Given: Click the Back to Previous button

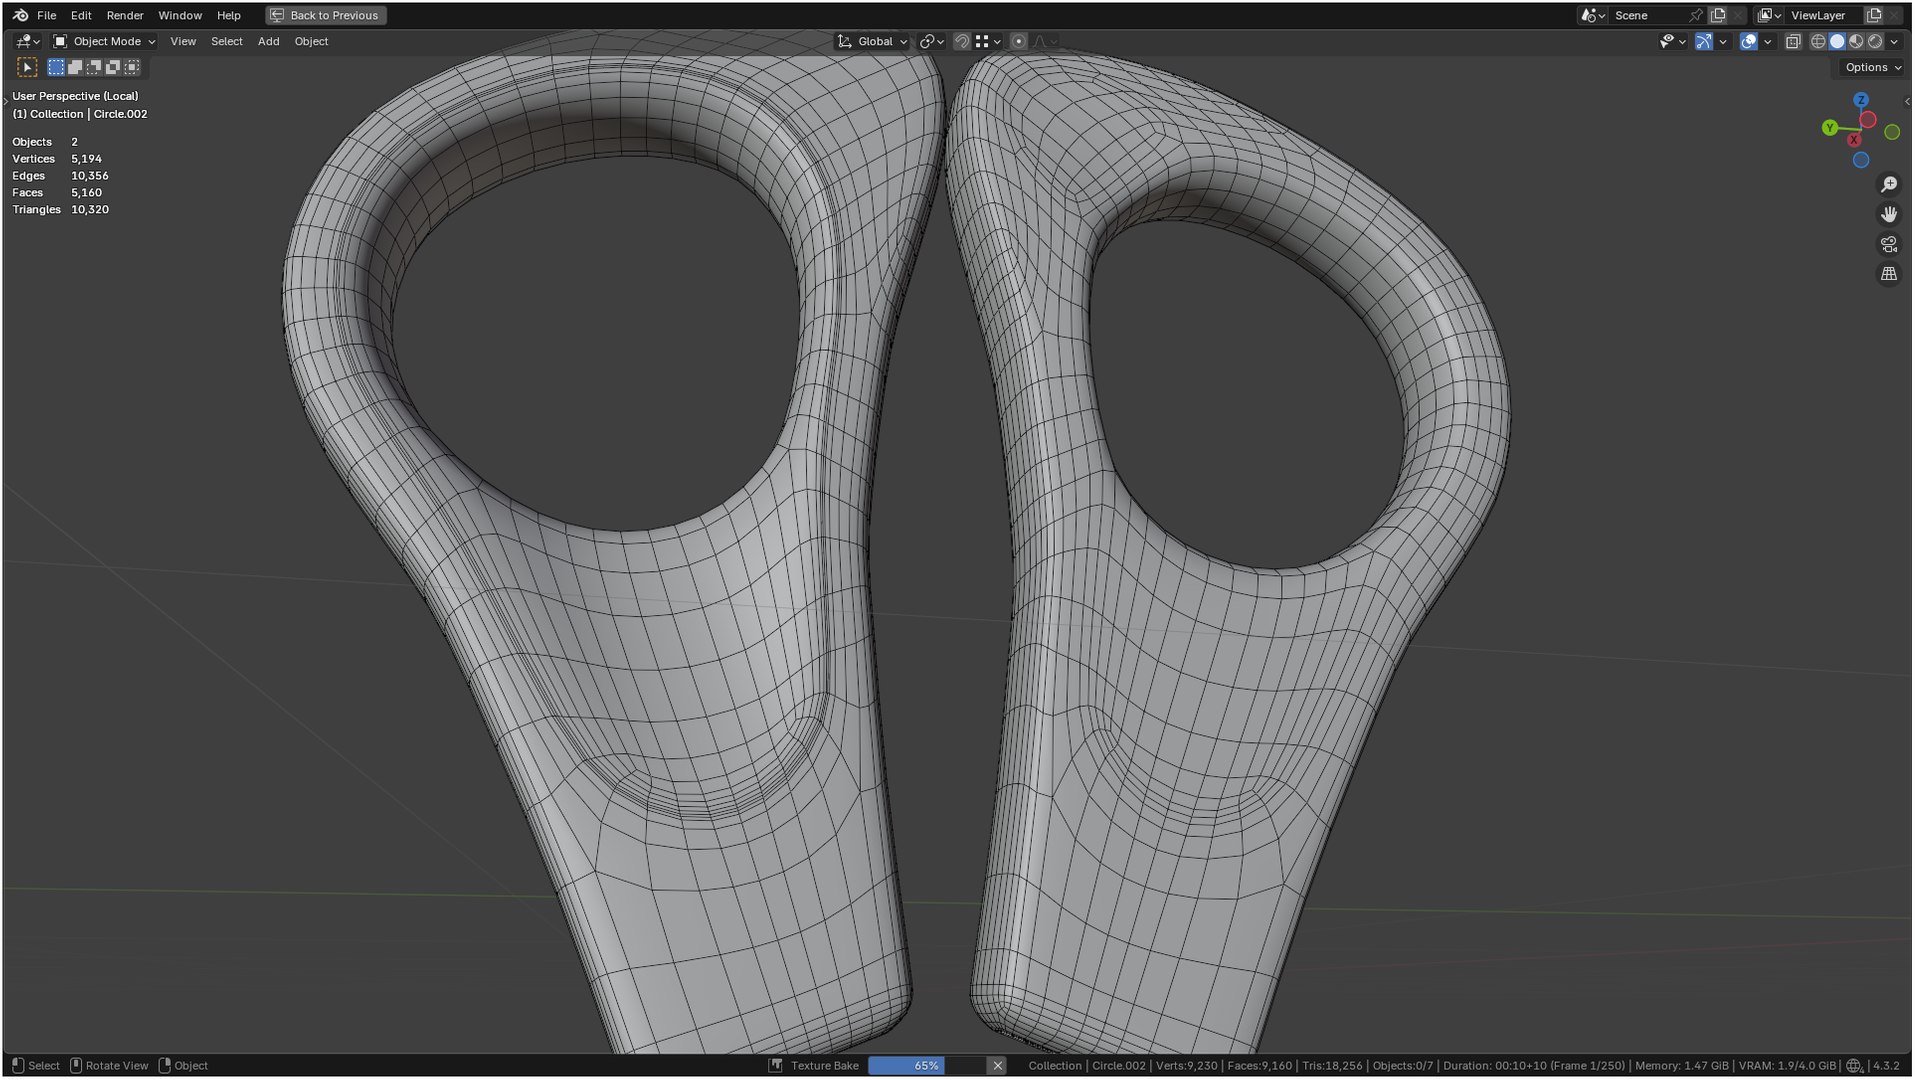Looking at the screenshot, I should pos(326,15).
